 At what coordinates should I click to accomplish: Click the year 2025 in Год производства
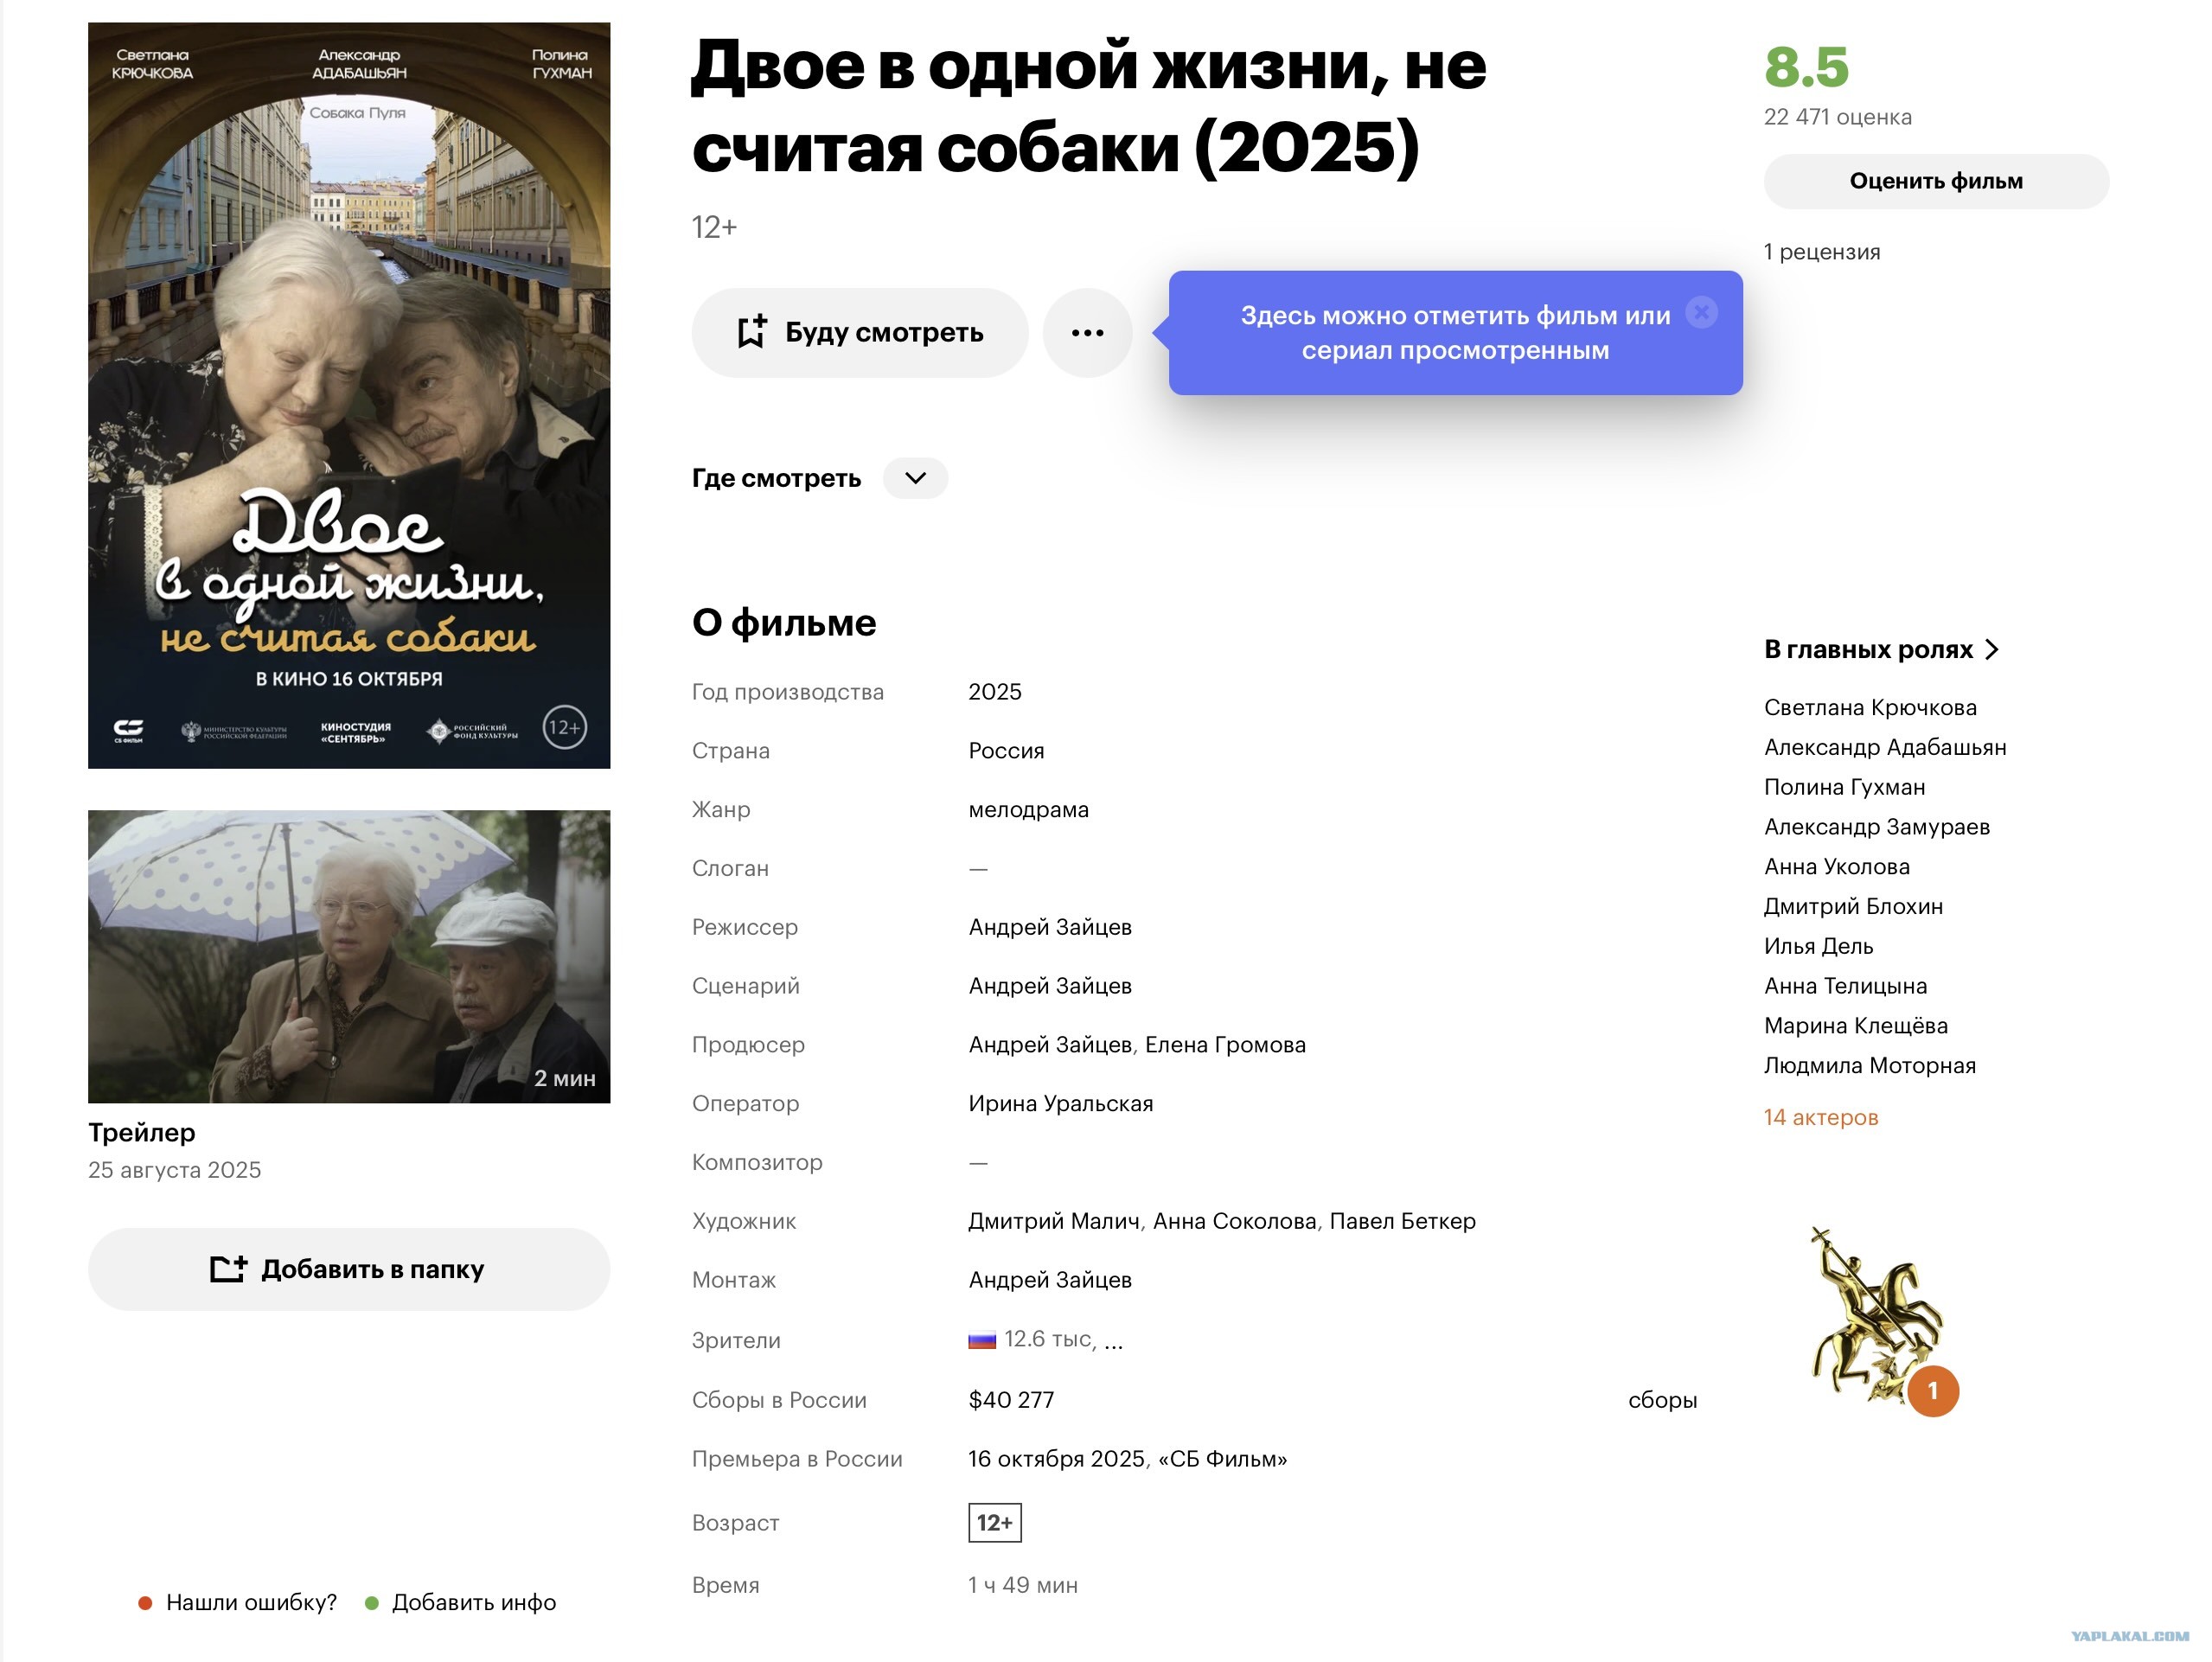click(995, 692)
